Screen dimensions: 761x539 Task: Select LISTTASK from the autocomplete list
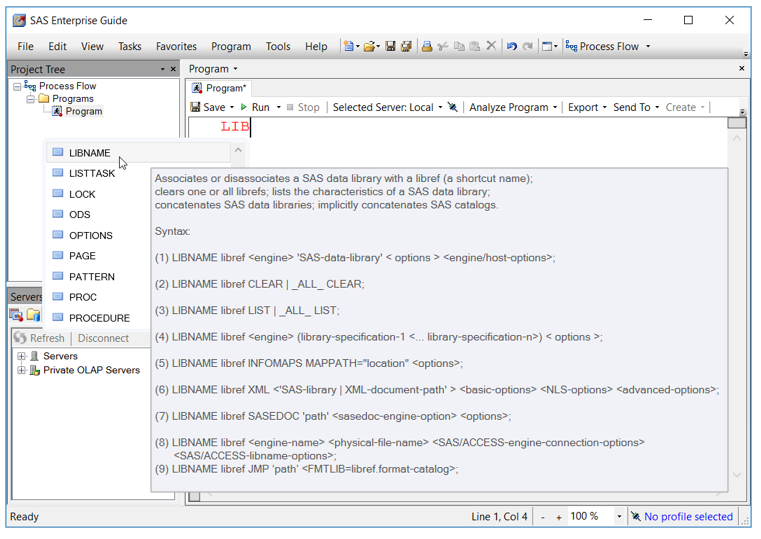[x=92, y=173]
